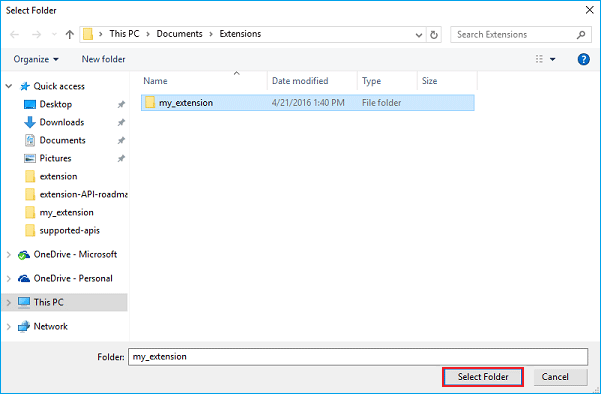The width and height of the screenshot is (601, 394).
Task: Click Documents in the address breadcrumb
Action: tap(179, 34)
